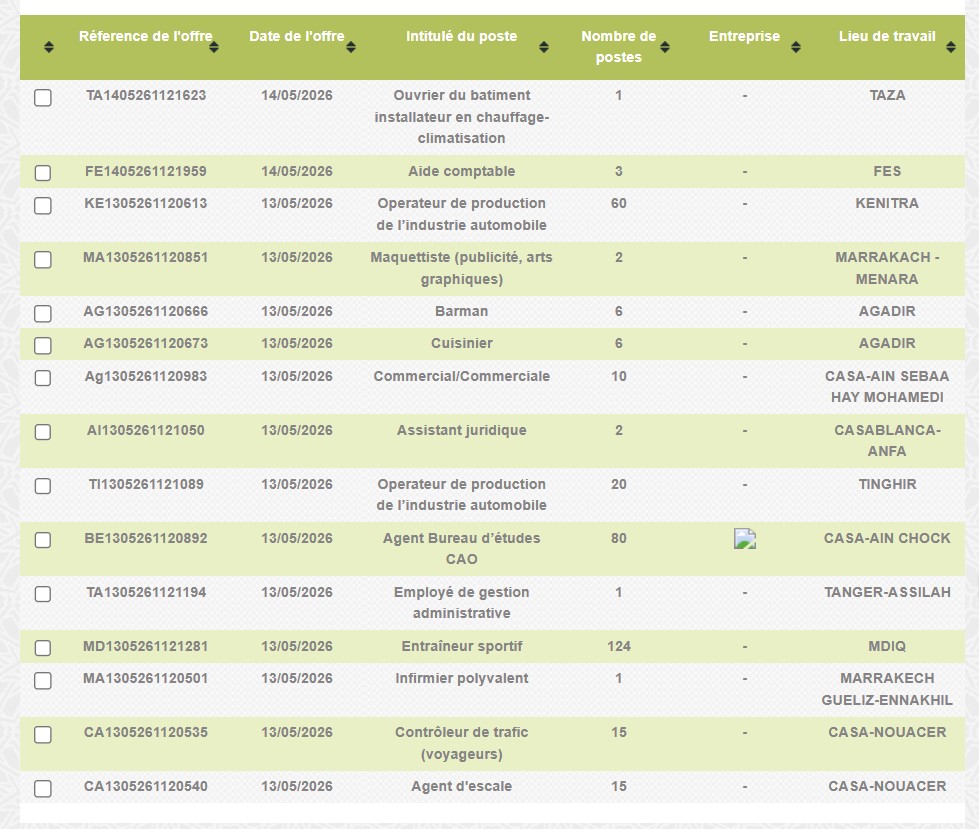Tick checkbox for Agent Bureau d'études CAO
The height and width of the screenshot is (829, 979).
tap(42, 540)
